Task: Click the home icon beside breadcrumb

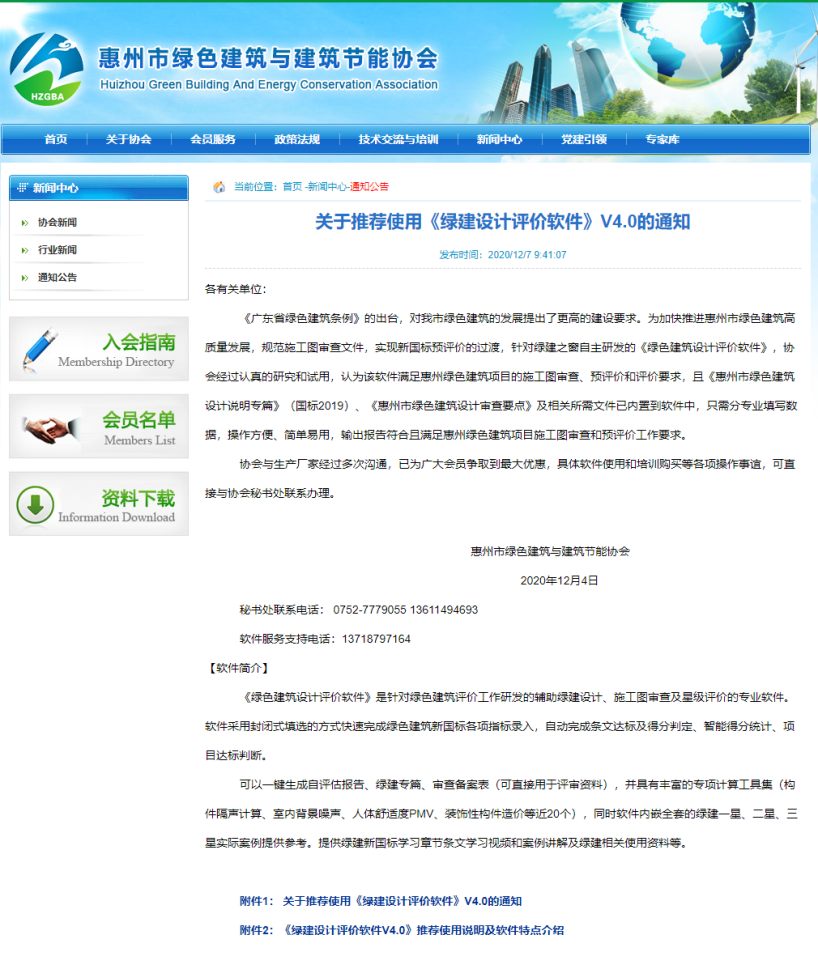Action: point(219,187)
